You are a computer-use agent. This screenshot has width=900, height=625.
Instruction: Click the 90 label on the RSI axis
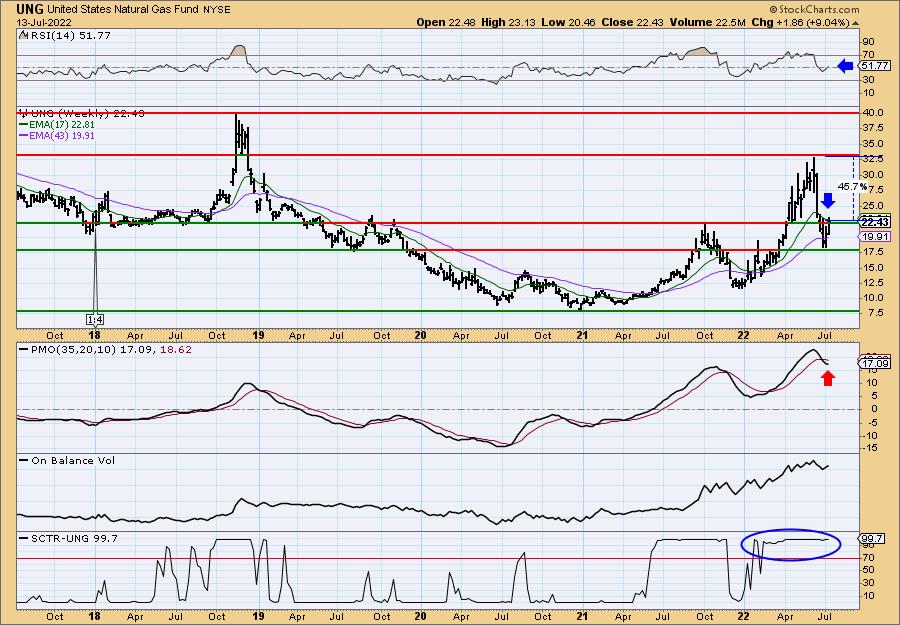pos(868,42)
